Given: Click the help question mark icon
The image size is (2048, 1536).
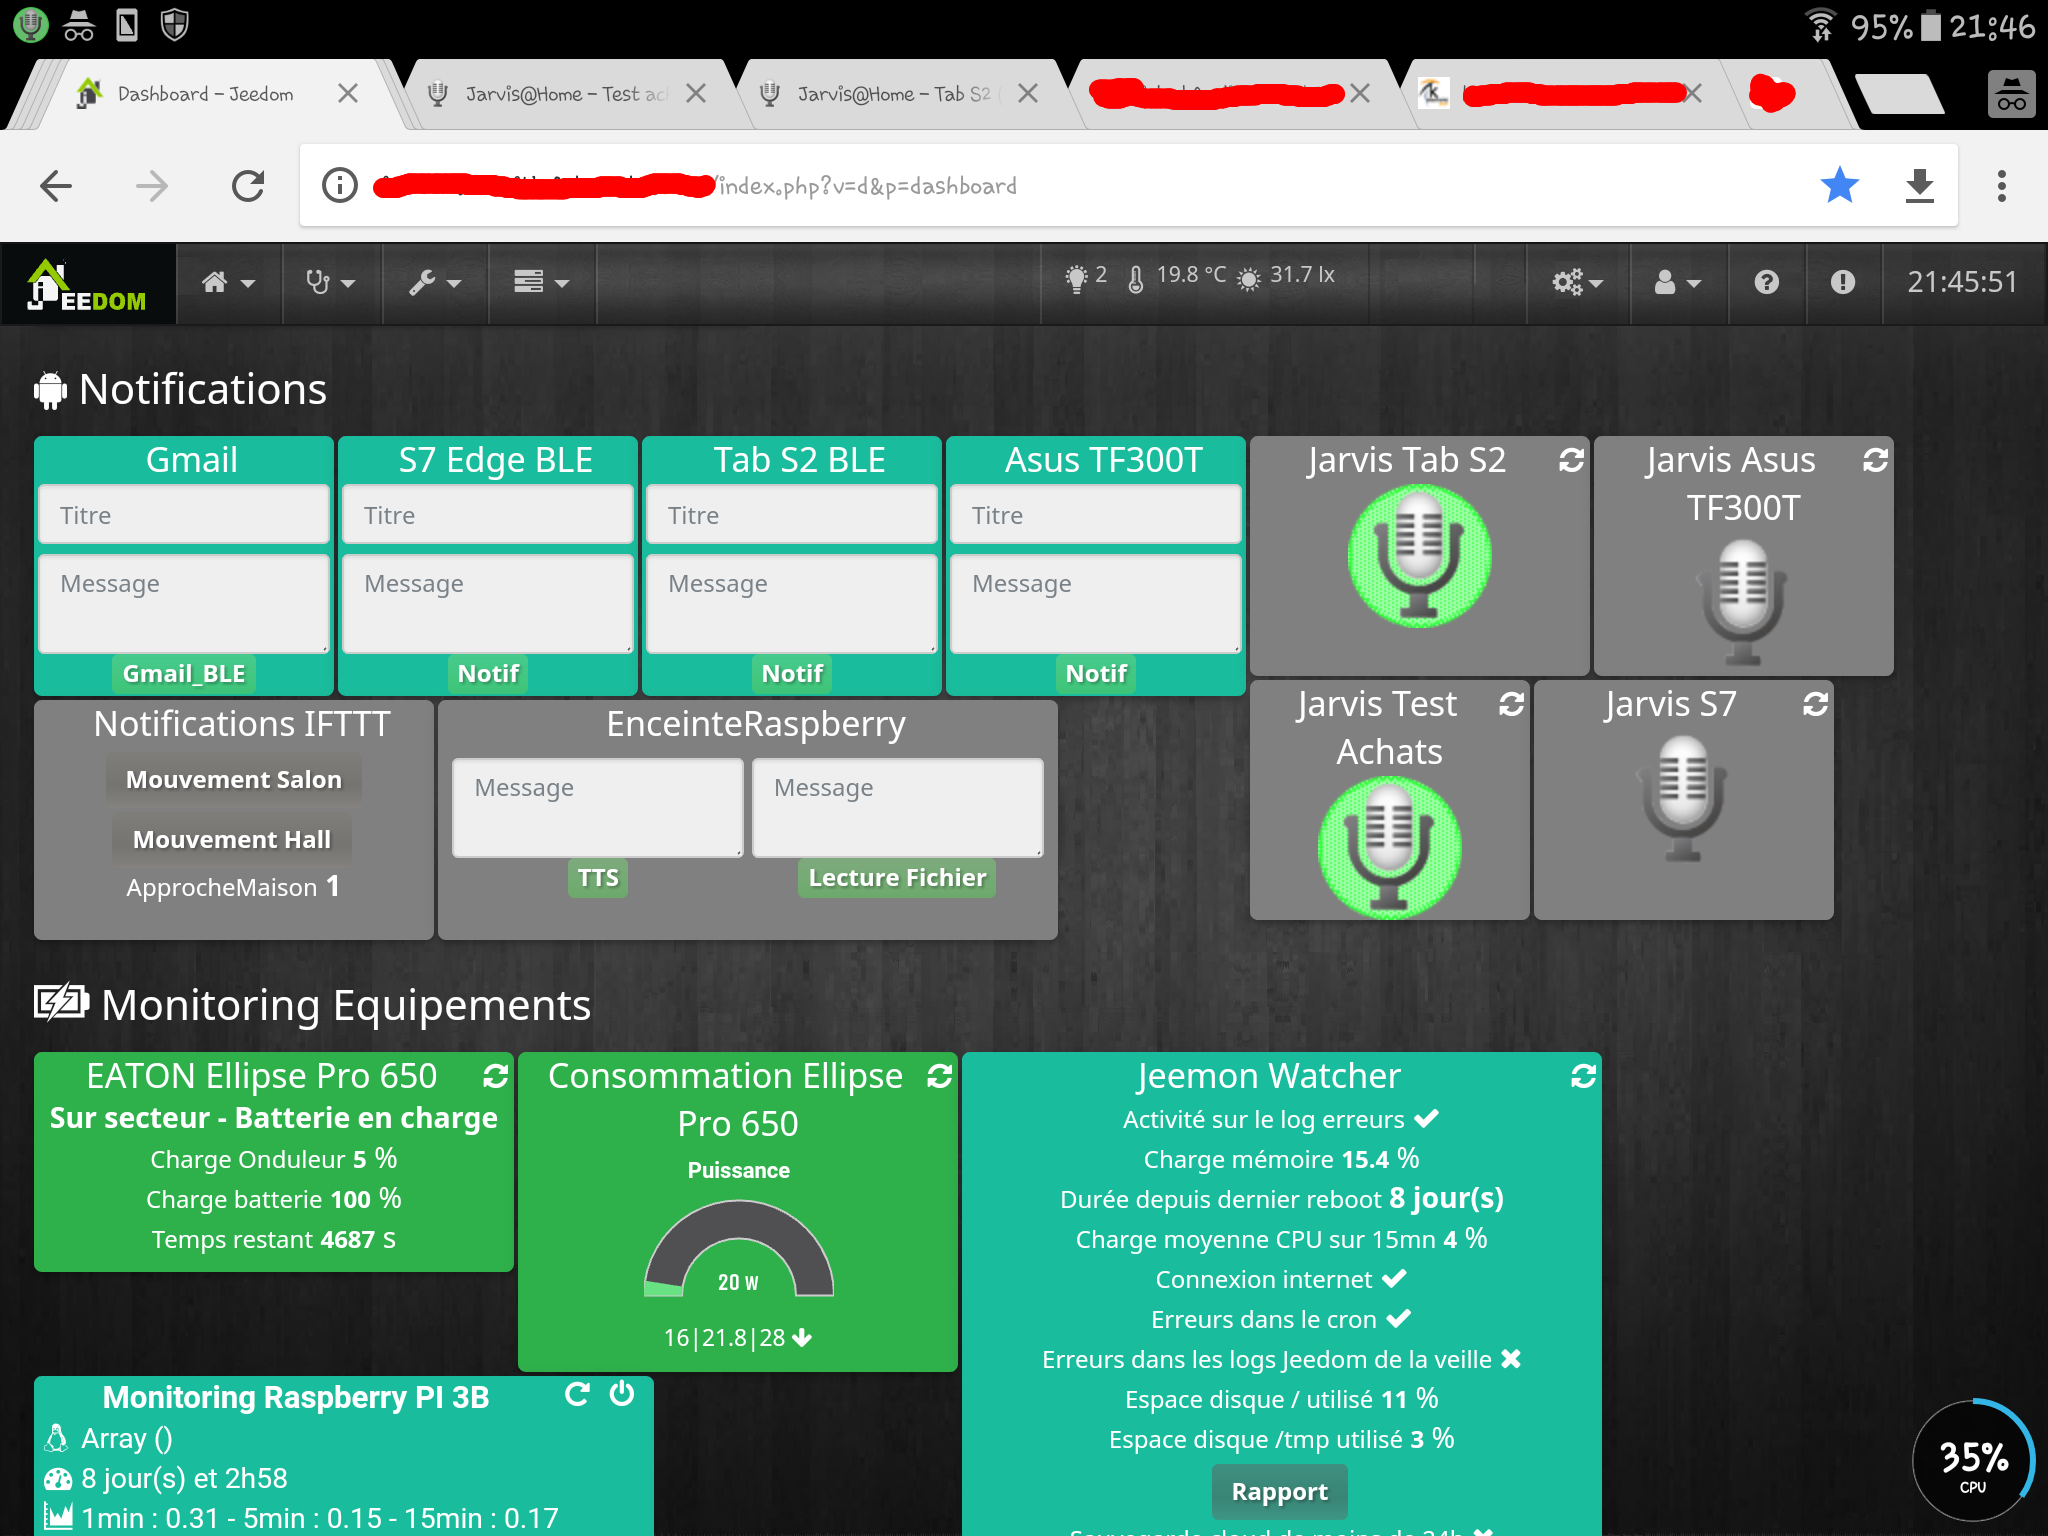Looking at the screenshot, I should coord(1767,283).
